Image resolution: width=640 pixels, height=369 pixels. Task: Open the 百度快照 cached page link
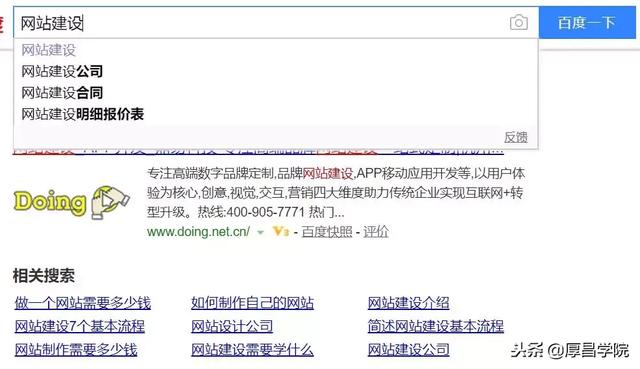click(327, 232)
